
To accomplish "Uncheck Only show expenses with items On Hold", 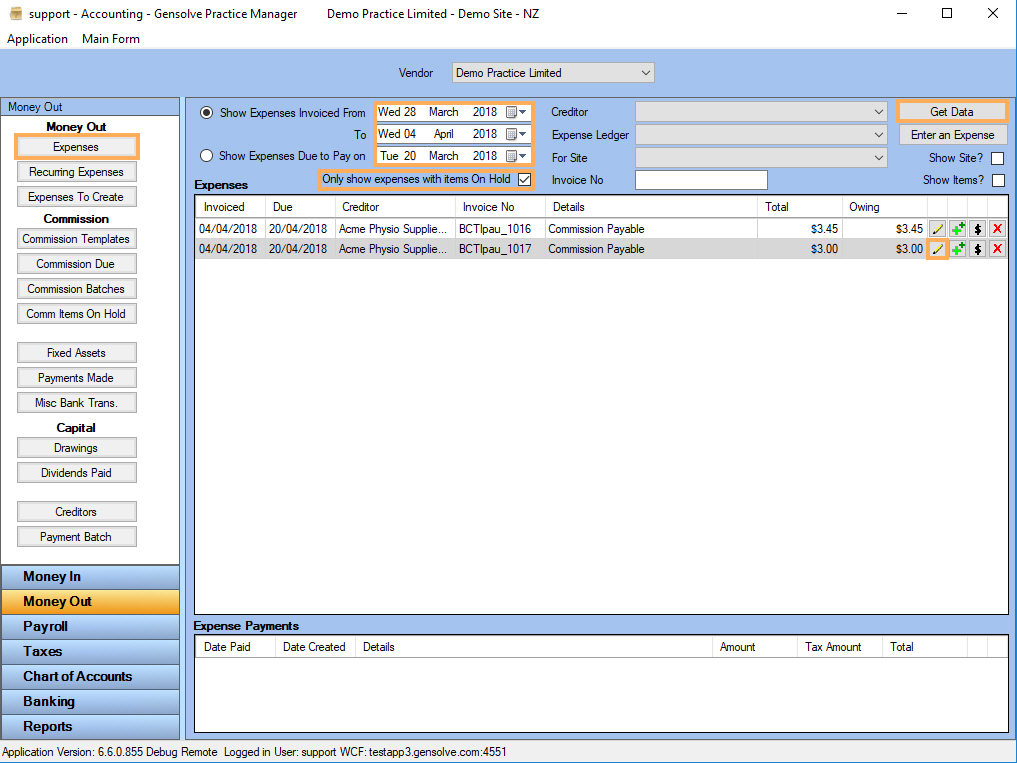I will [x=524, y=180].
